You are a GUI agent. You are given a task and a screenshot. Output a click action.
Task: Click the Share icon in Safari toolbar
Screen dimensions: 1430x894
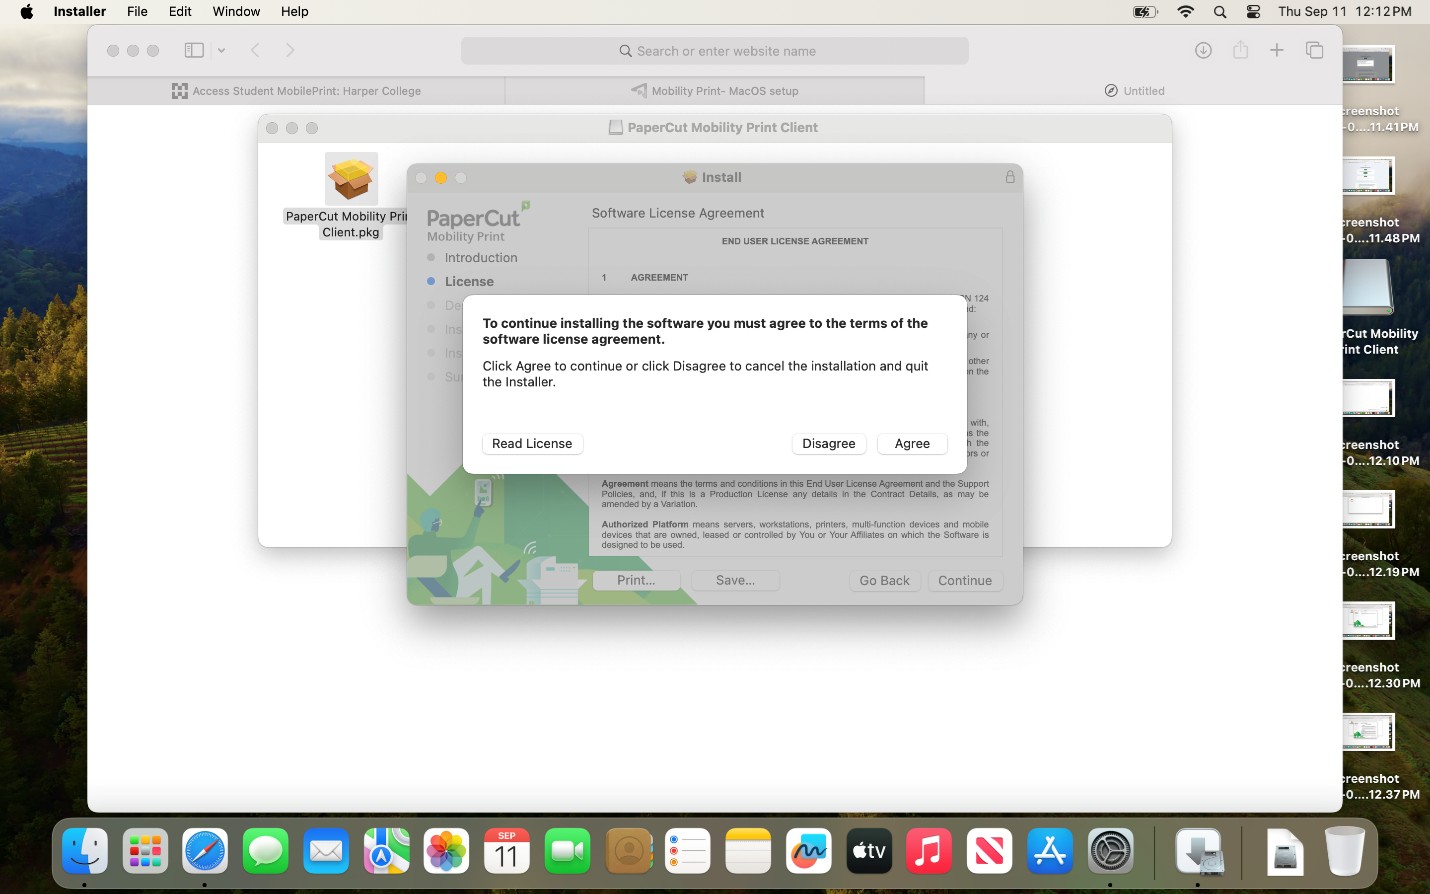pos(1240,49)
